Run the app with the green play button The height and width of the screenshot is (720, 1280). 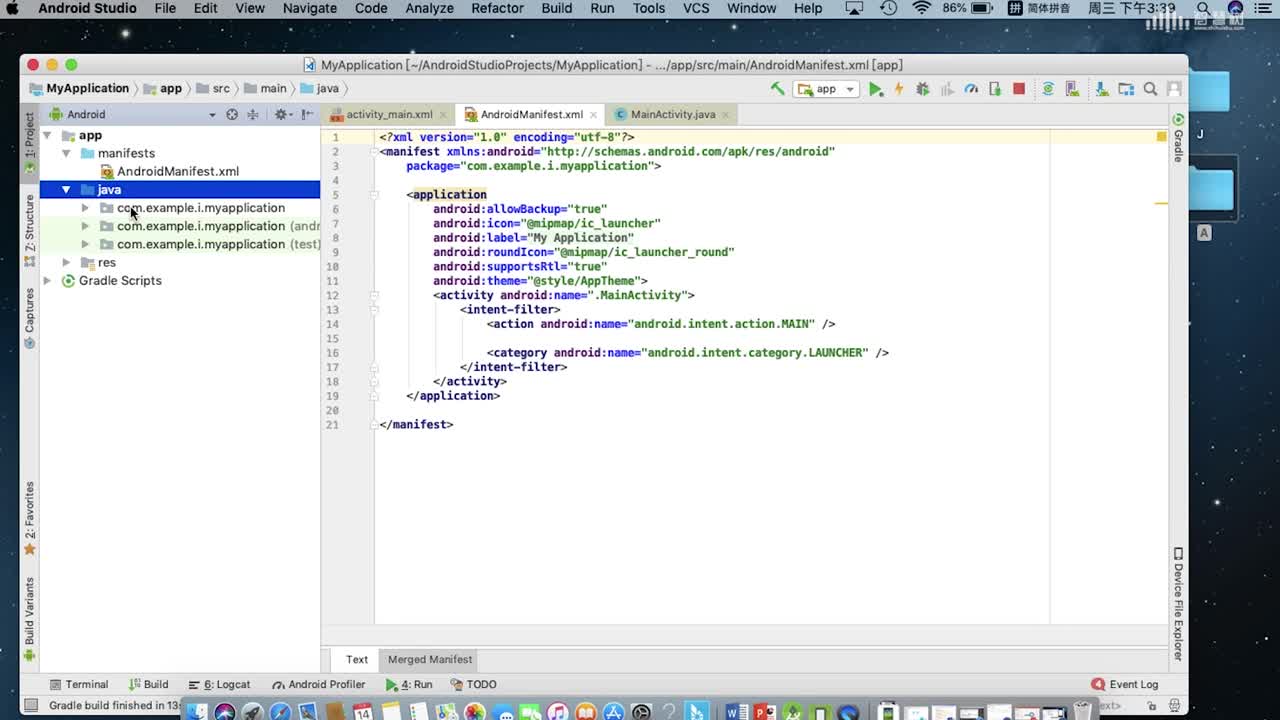click(x=876, y=89)
